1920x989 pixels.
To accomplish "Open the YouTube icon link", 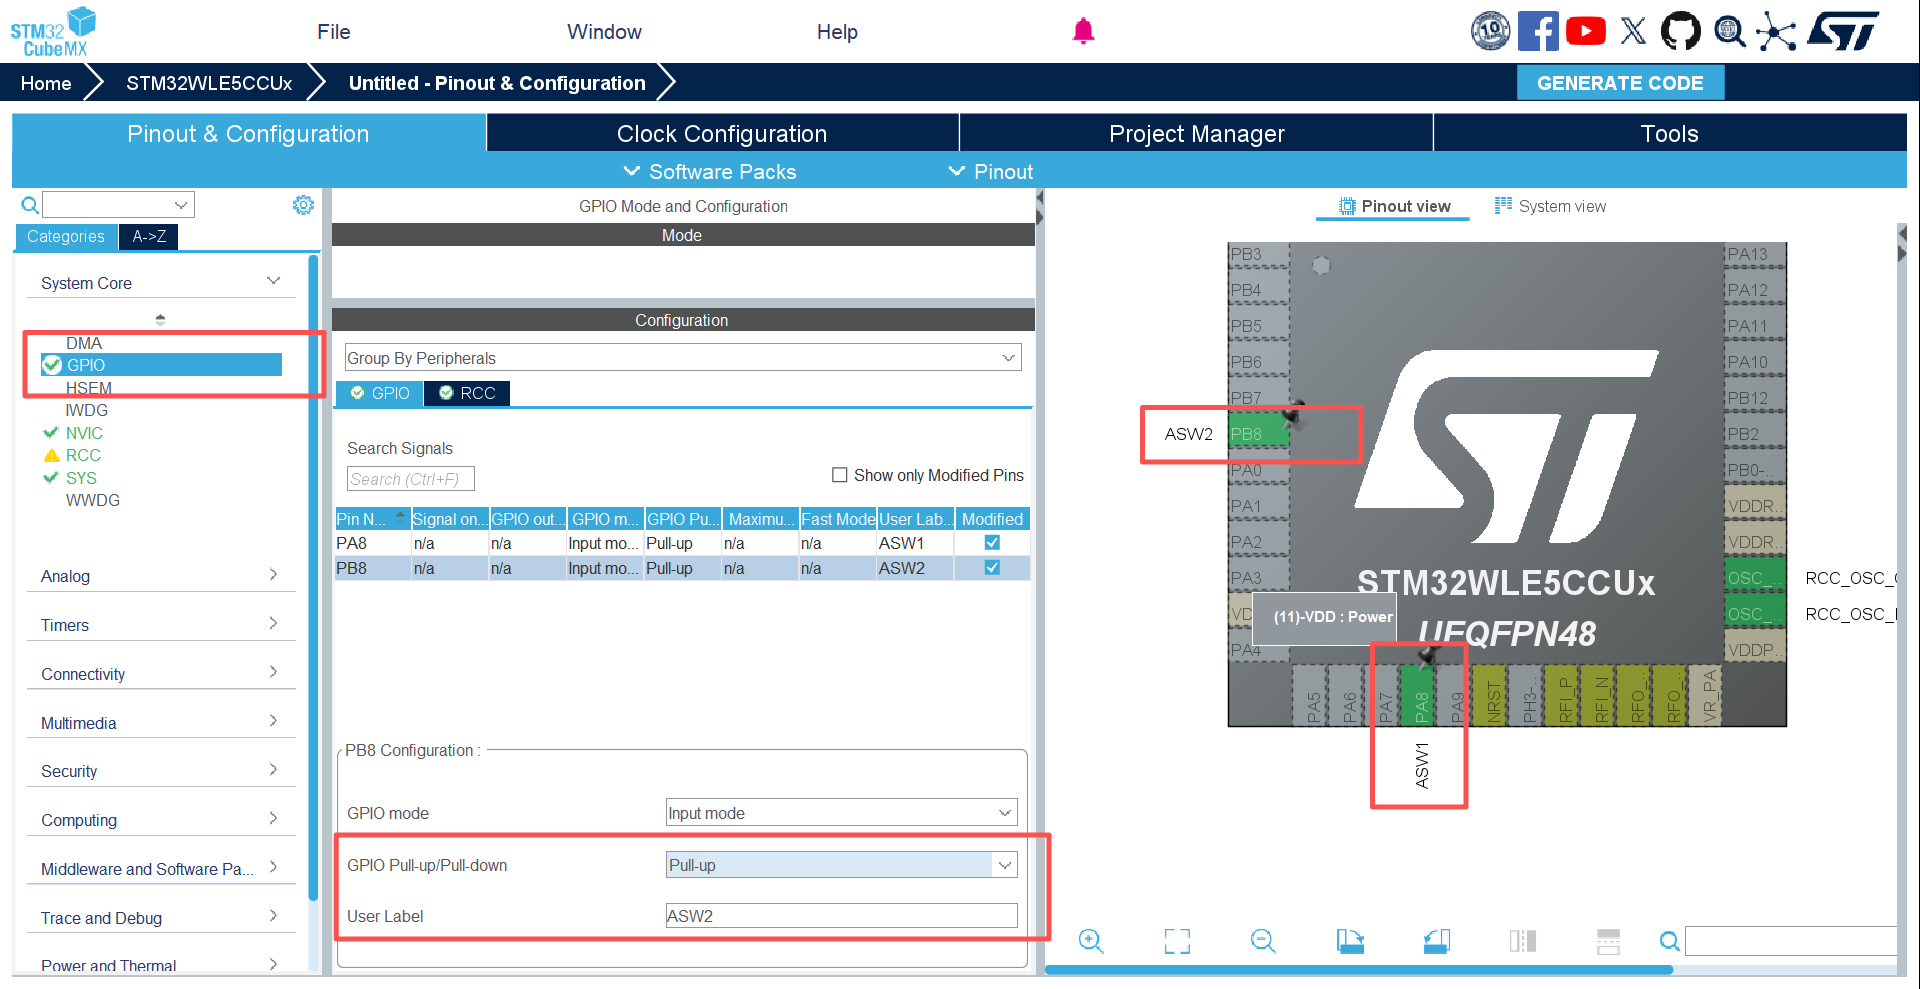I will 1586,31.
